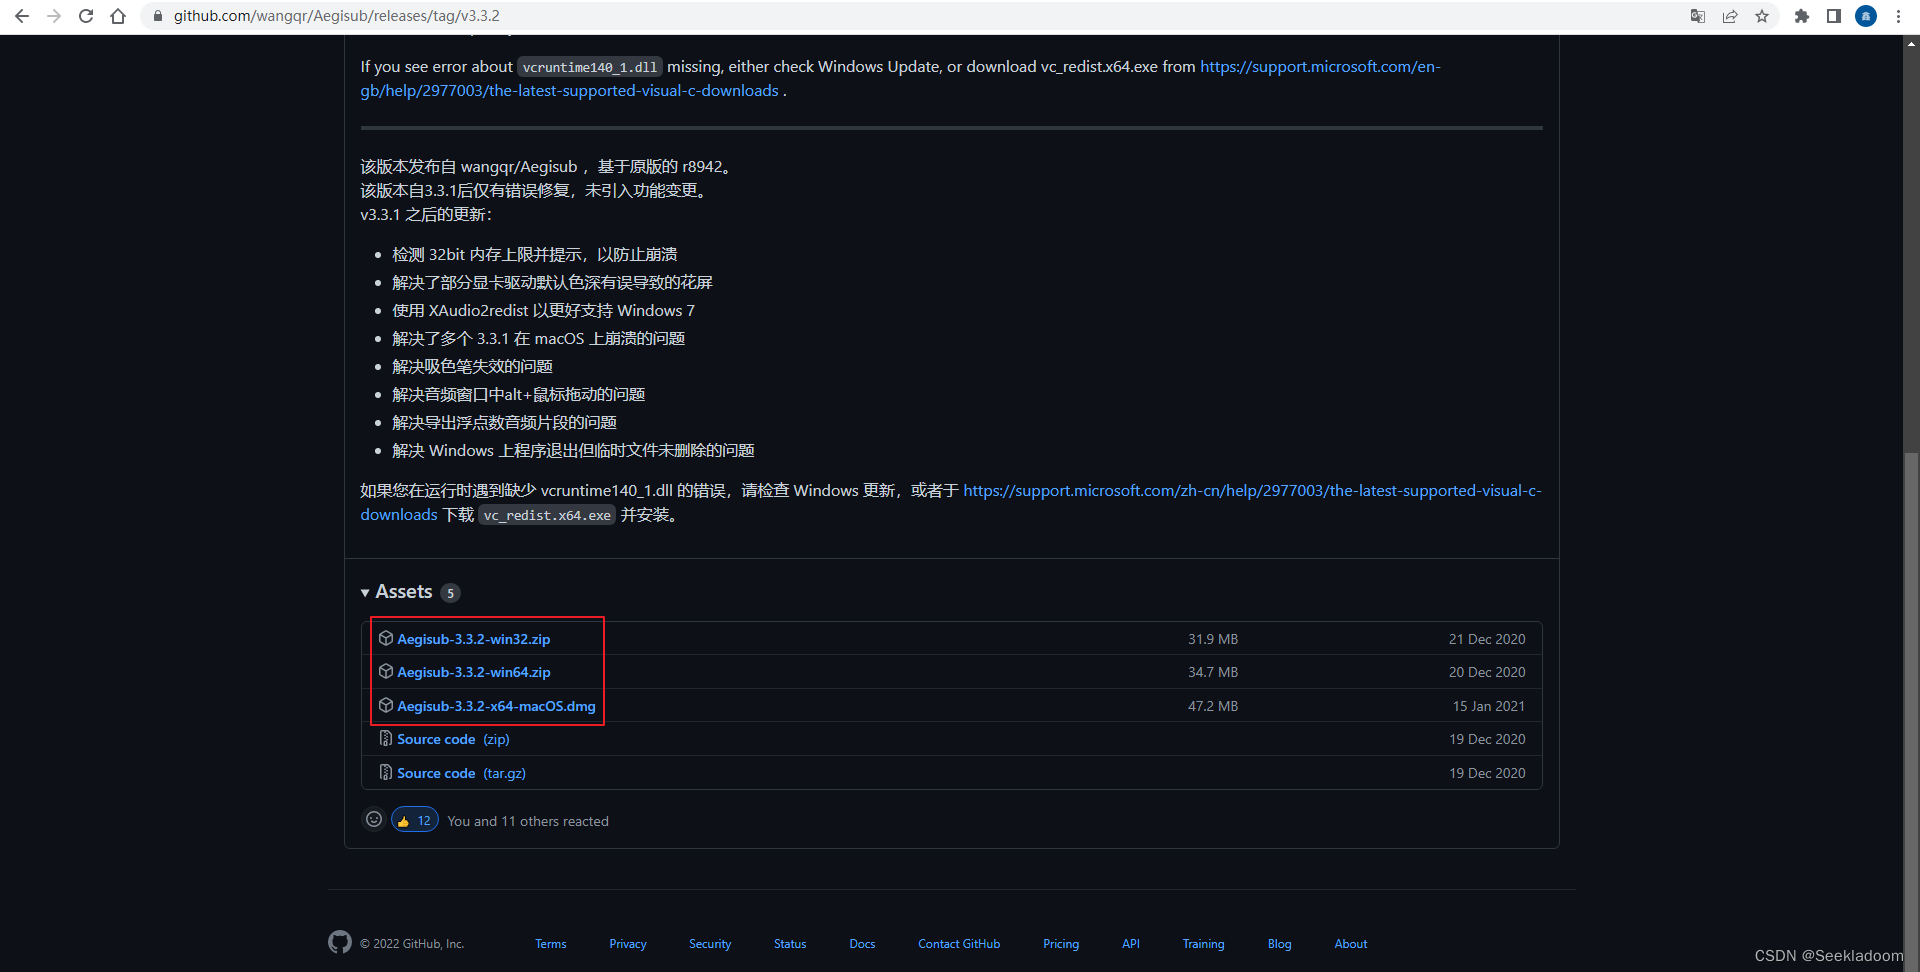Open Contact GitHub in the footer

tap(959, 944)
